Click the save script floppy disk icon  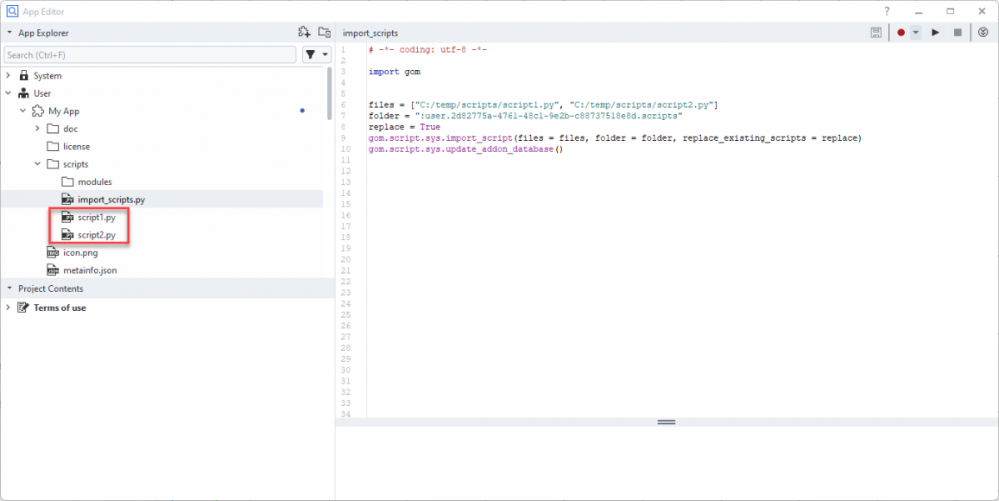pyautogui.click(x=876, y=33)
